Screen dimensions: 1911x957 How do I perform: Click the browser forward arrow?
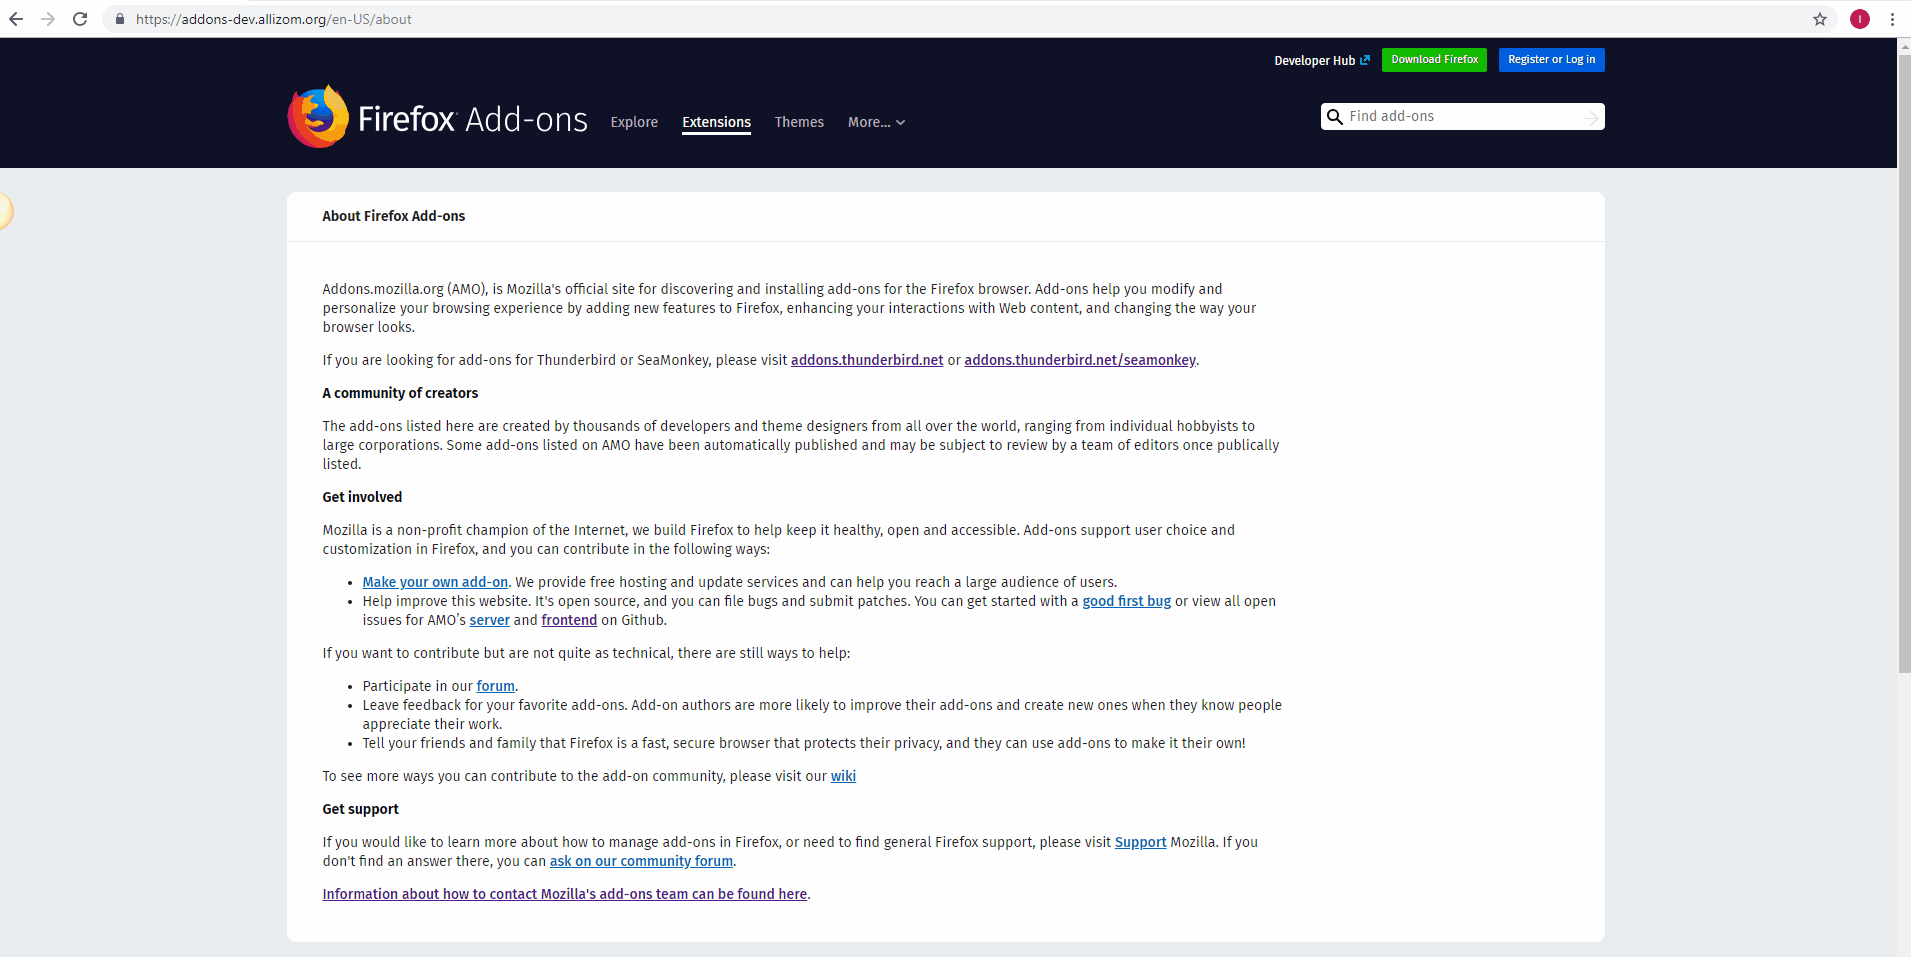click(48, 19)
